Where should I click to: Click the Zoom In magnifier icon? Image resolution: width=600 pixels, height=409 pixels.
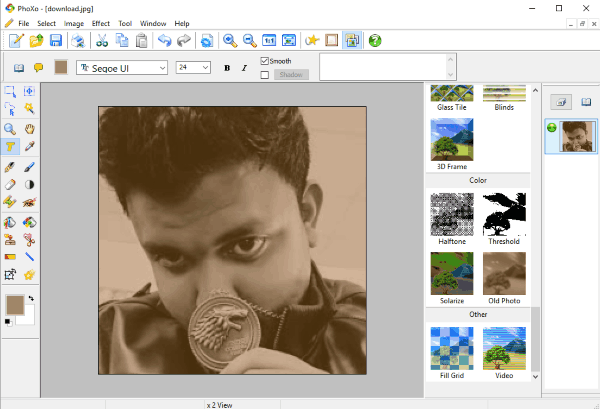230,41
